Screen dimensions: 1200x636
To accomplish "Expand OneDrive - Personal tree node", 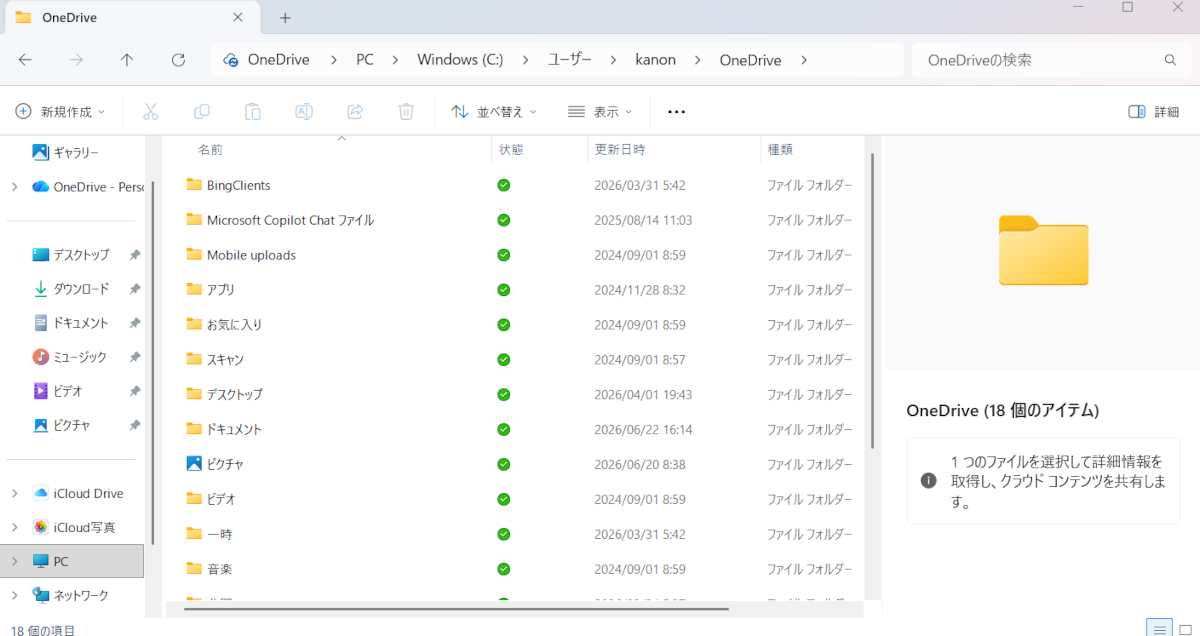I will point(14,187).
